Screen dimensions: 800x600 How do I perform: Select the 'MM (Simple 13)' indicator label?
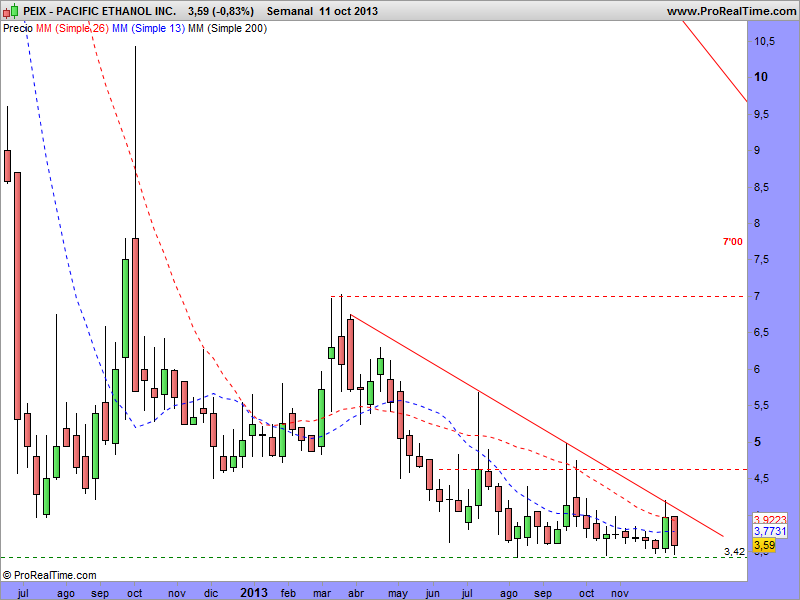pos(148,29)
